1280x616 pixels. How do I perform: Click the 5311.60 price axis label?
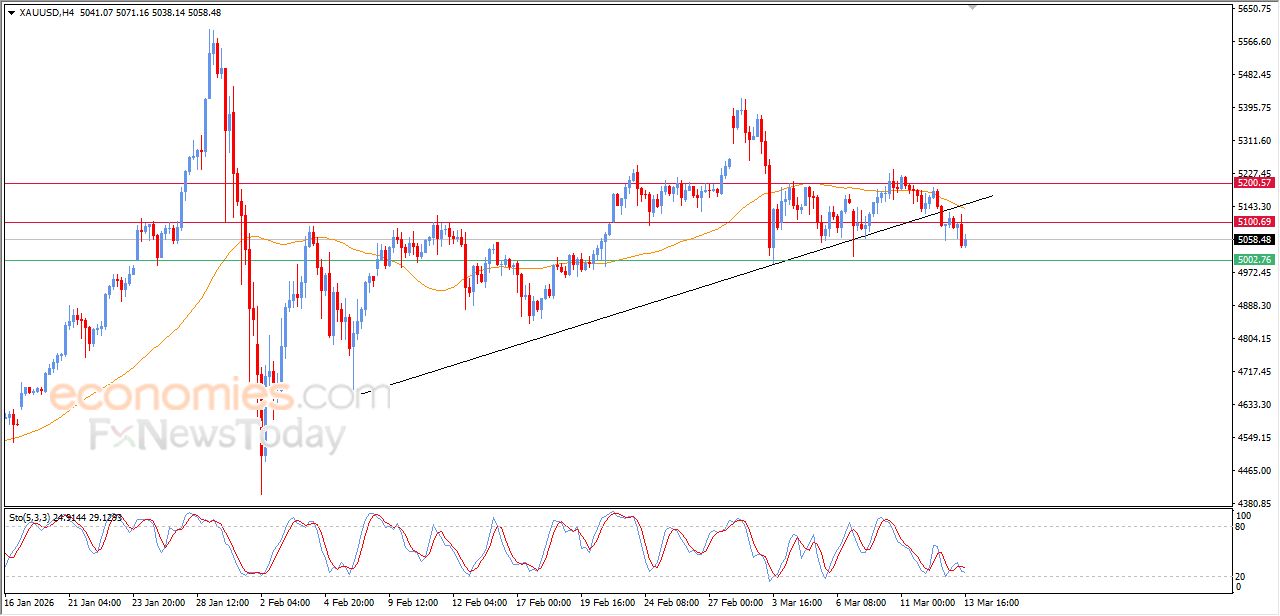pyautogui.click(x=1254, y=141)
